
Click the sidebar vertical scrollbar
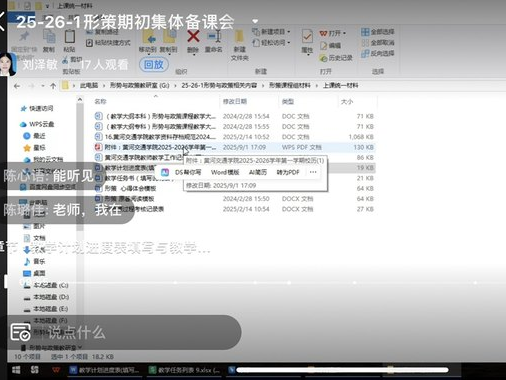(x=80, y=167)
